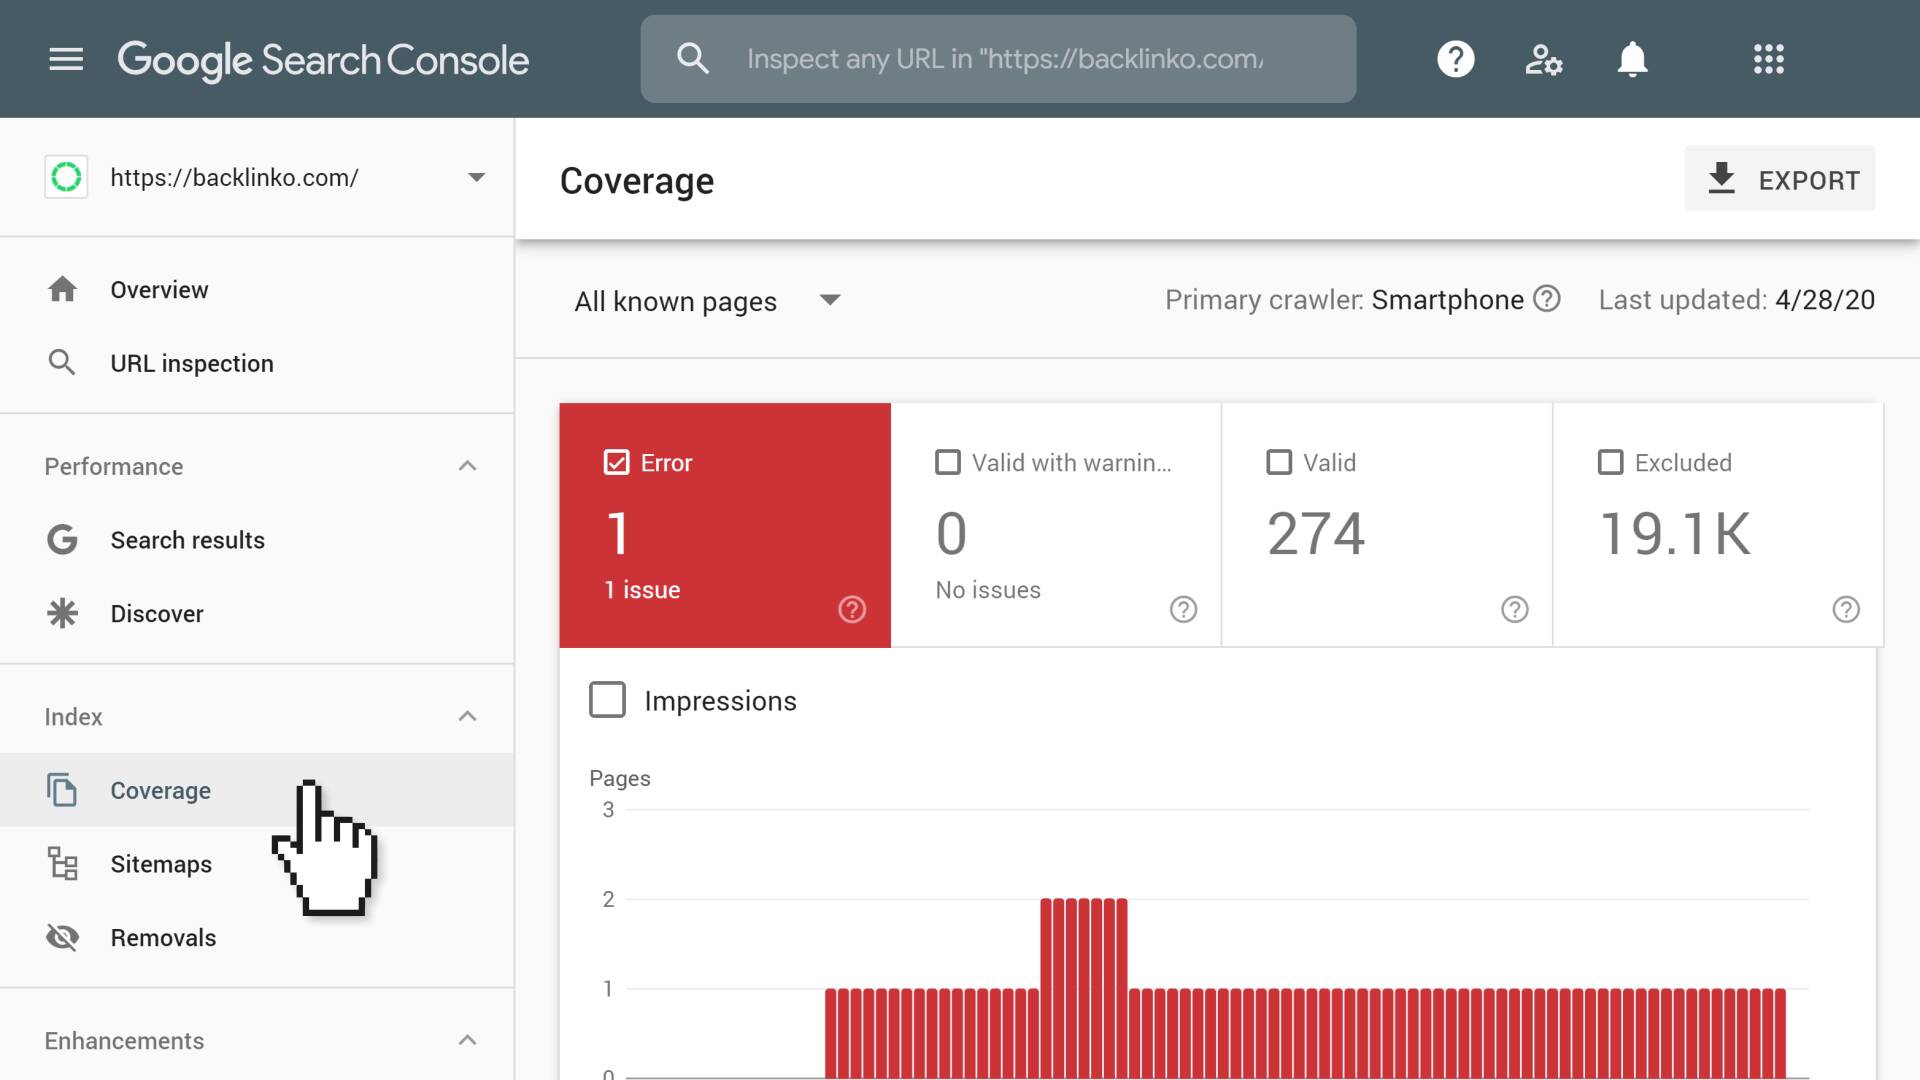Click the search magnifier in URL bar
This screenshot has width=1920, height=1080.
click(x=692, y=59)
